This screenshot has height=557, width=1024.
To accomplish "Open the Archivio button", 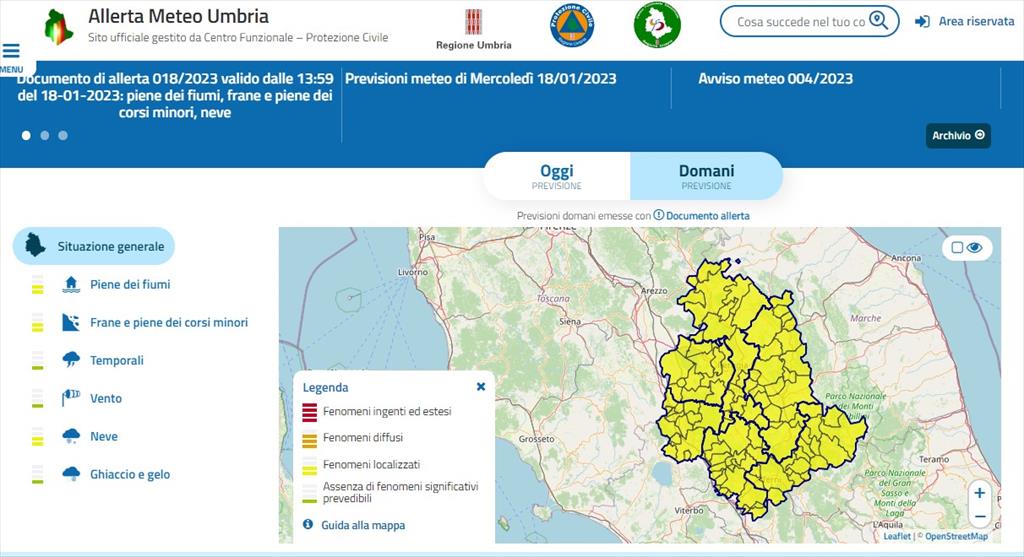I will coord(958,136).
